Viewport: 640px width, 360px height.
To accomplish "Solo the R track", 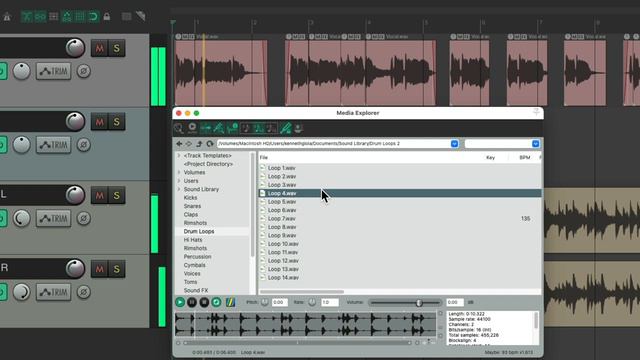I will (117, 269).
